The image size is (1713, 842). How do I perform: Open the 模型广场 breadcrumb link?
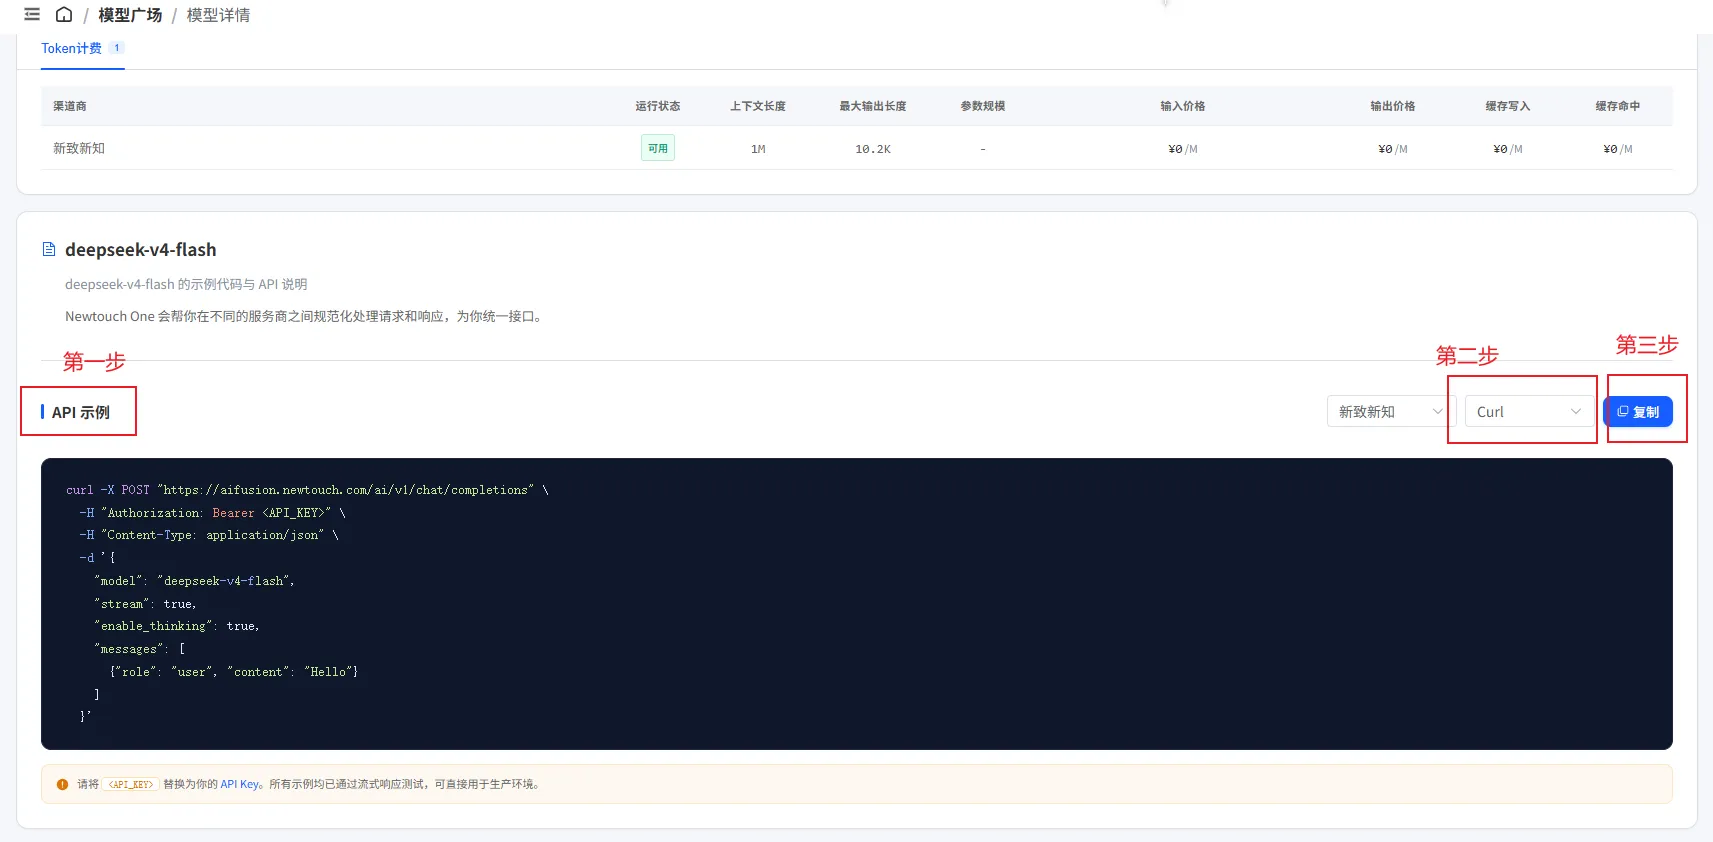pyautogui.click(x=130, y=15)
